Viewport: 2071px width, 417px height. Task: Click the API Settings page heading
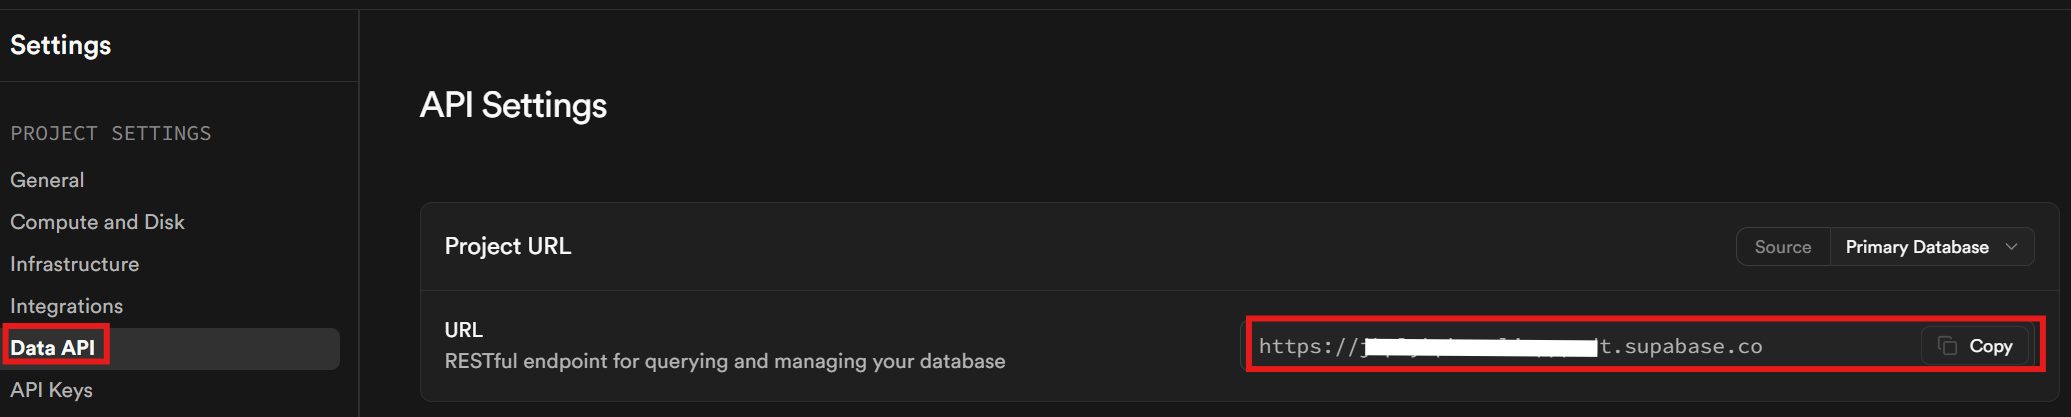point(513,105)
